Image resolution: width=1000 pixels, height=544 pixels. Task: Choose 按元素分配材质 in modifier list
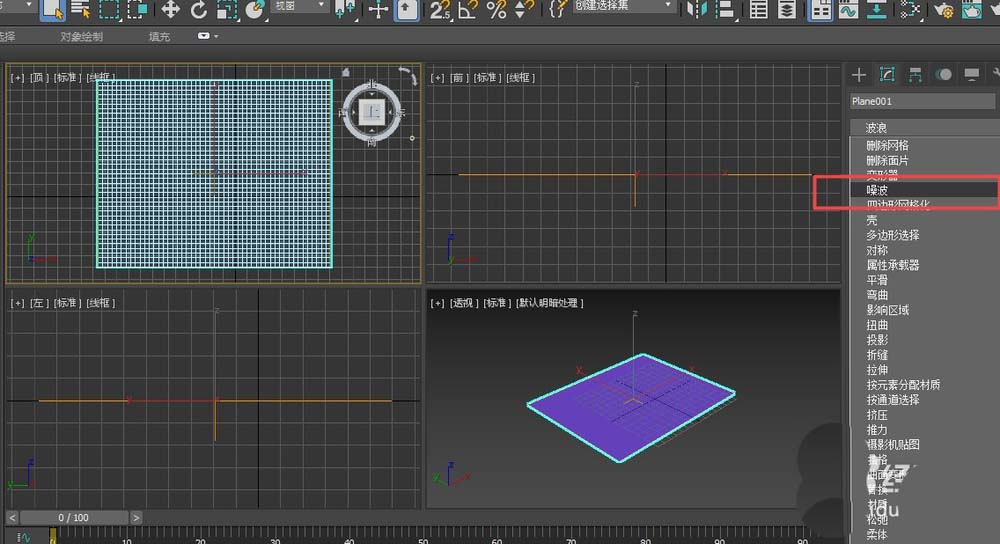point(902,385)
